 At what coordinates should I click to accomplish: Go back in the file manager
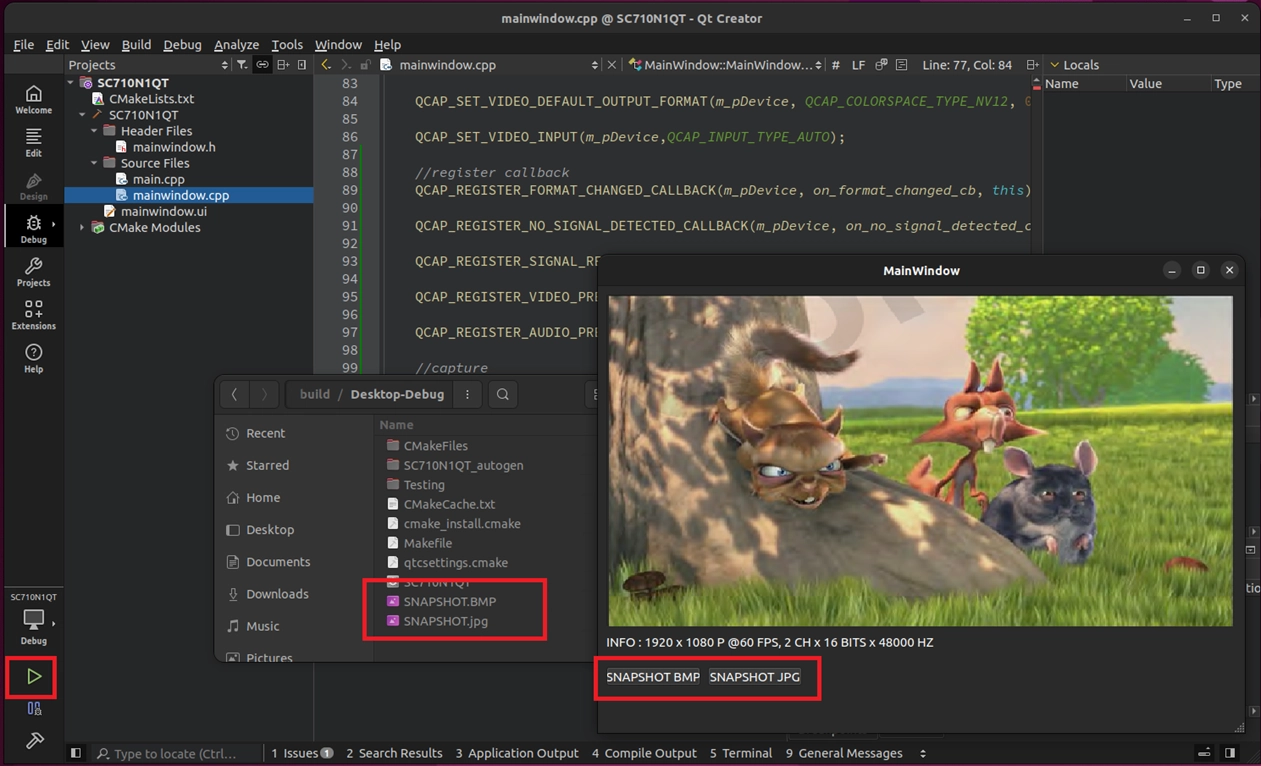click(x=234, y=394)
